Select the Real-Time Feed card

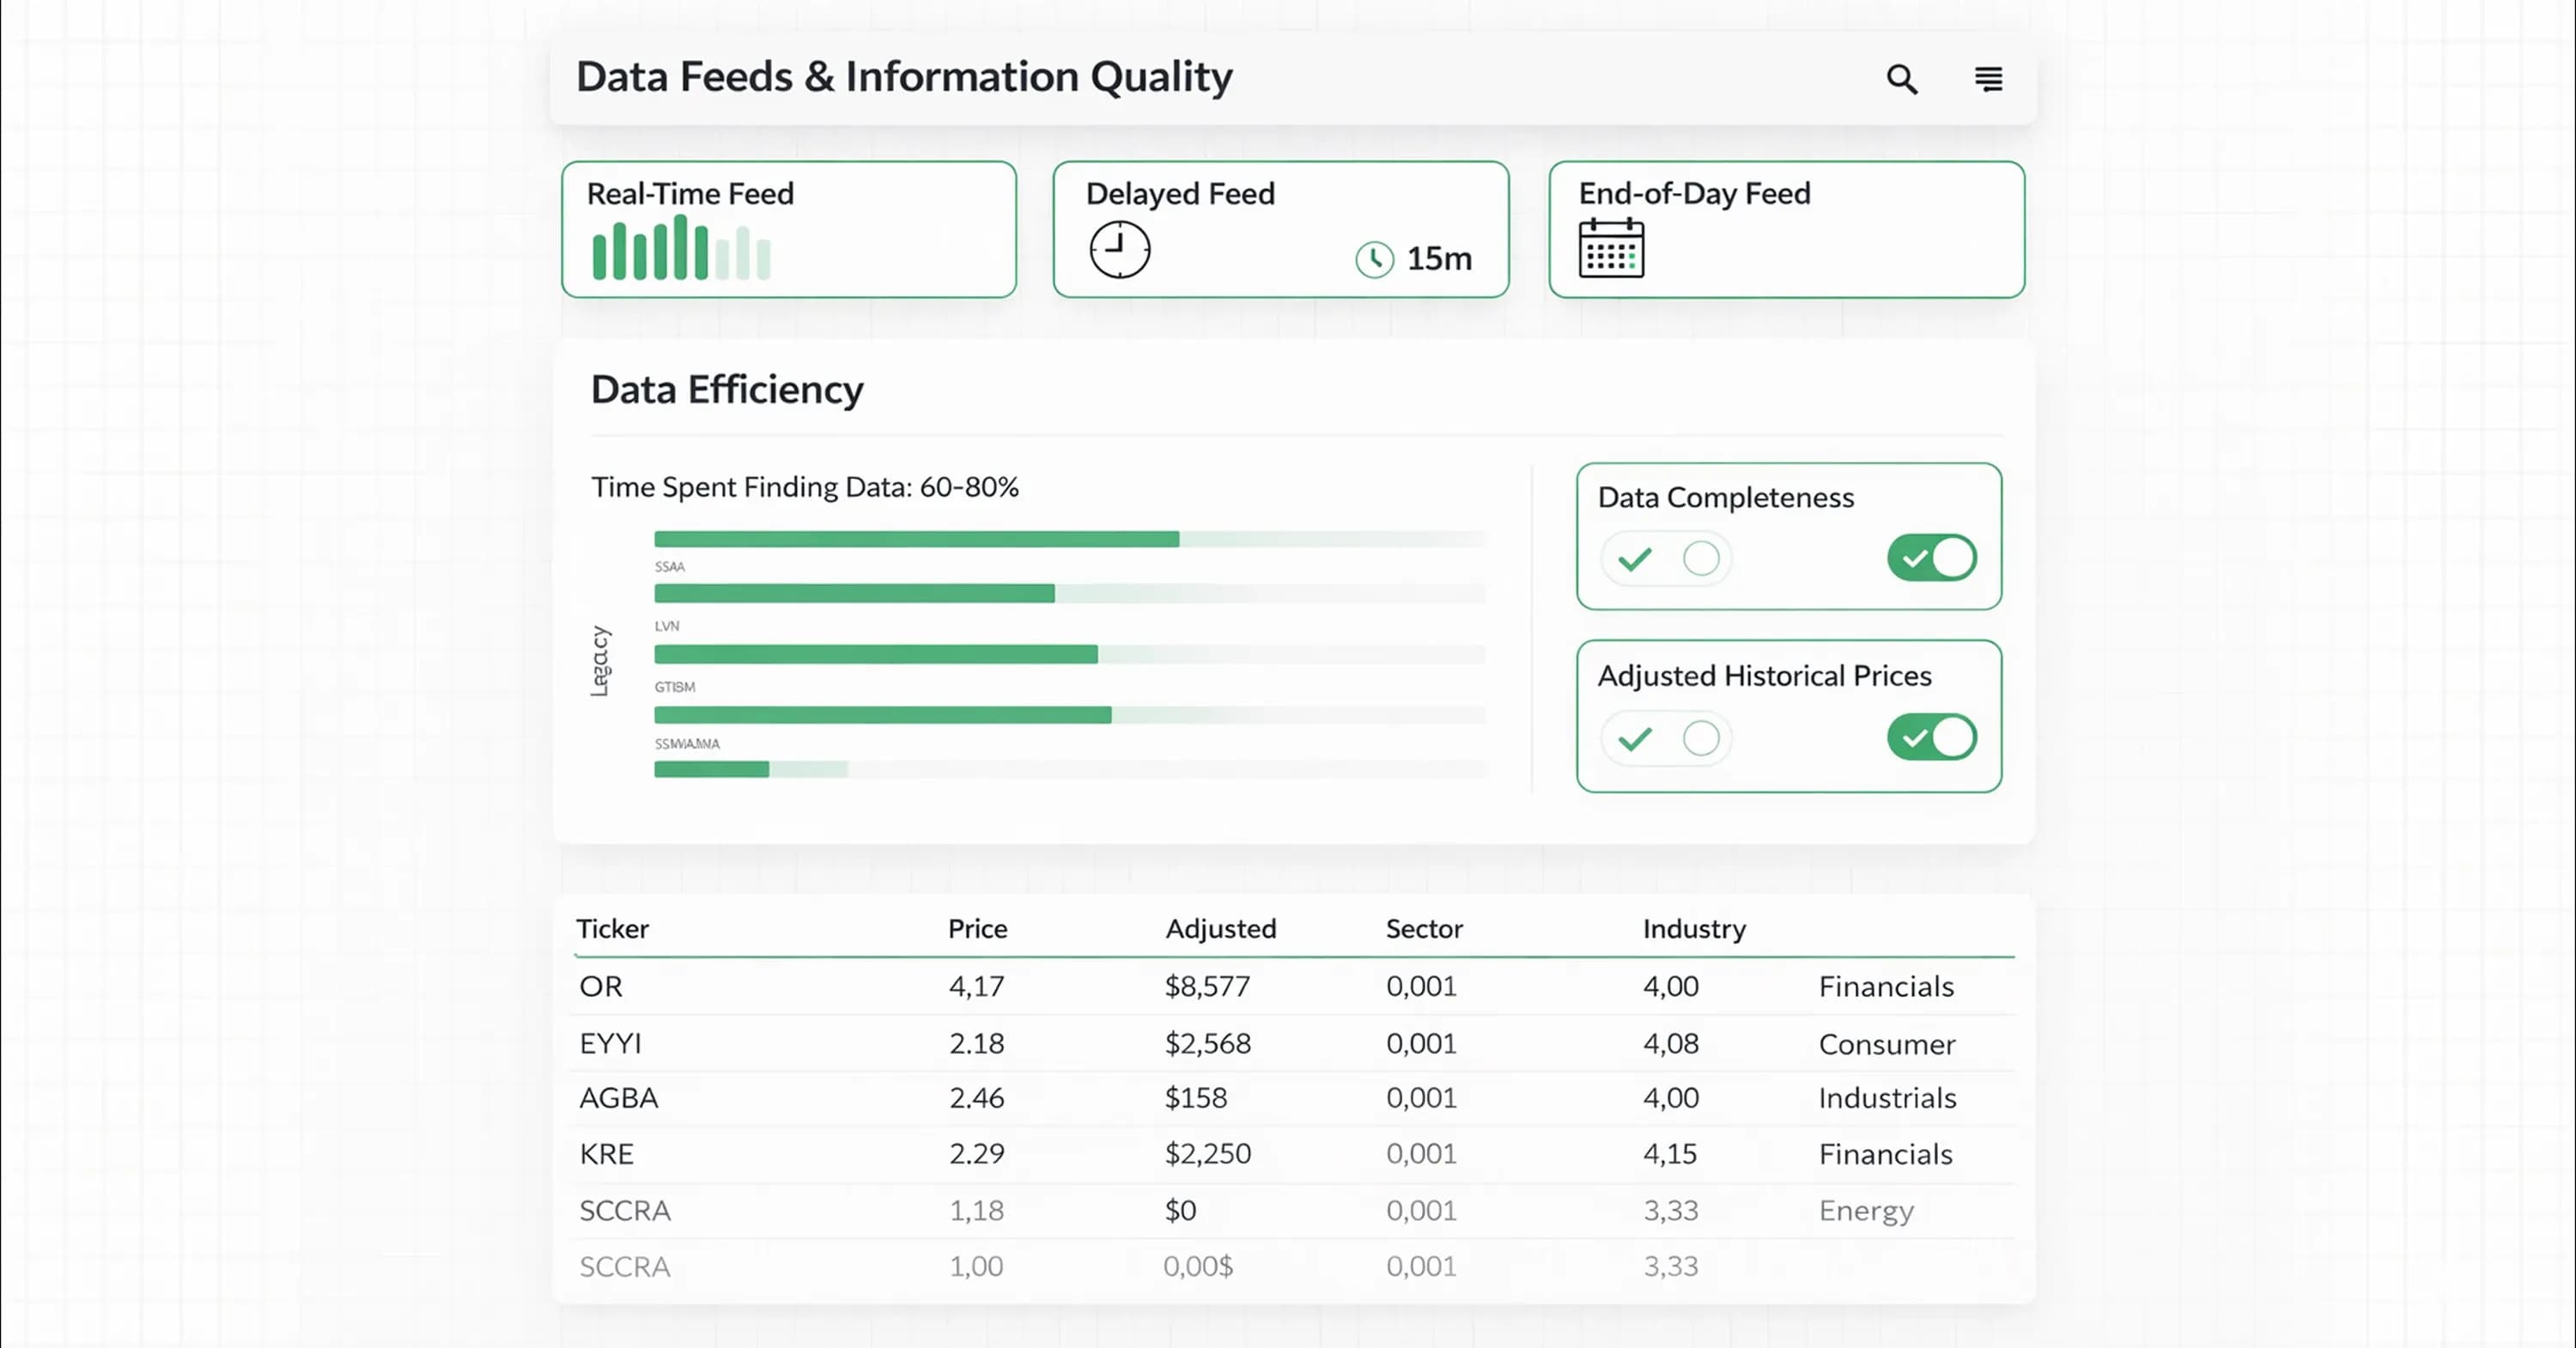pyautogui.click(x=789, y=229)
